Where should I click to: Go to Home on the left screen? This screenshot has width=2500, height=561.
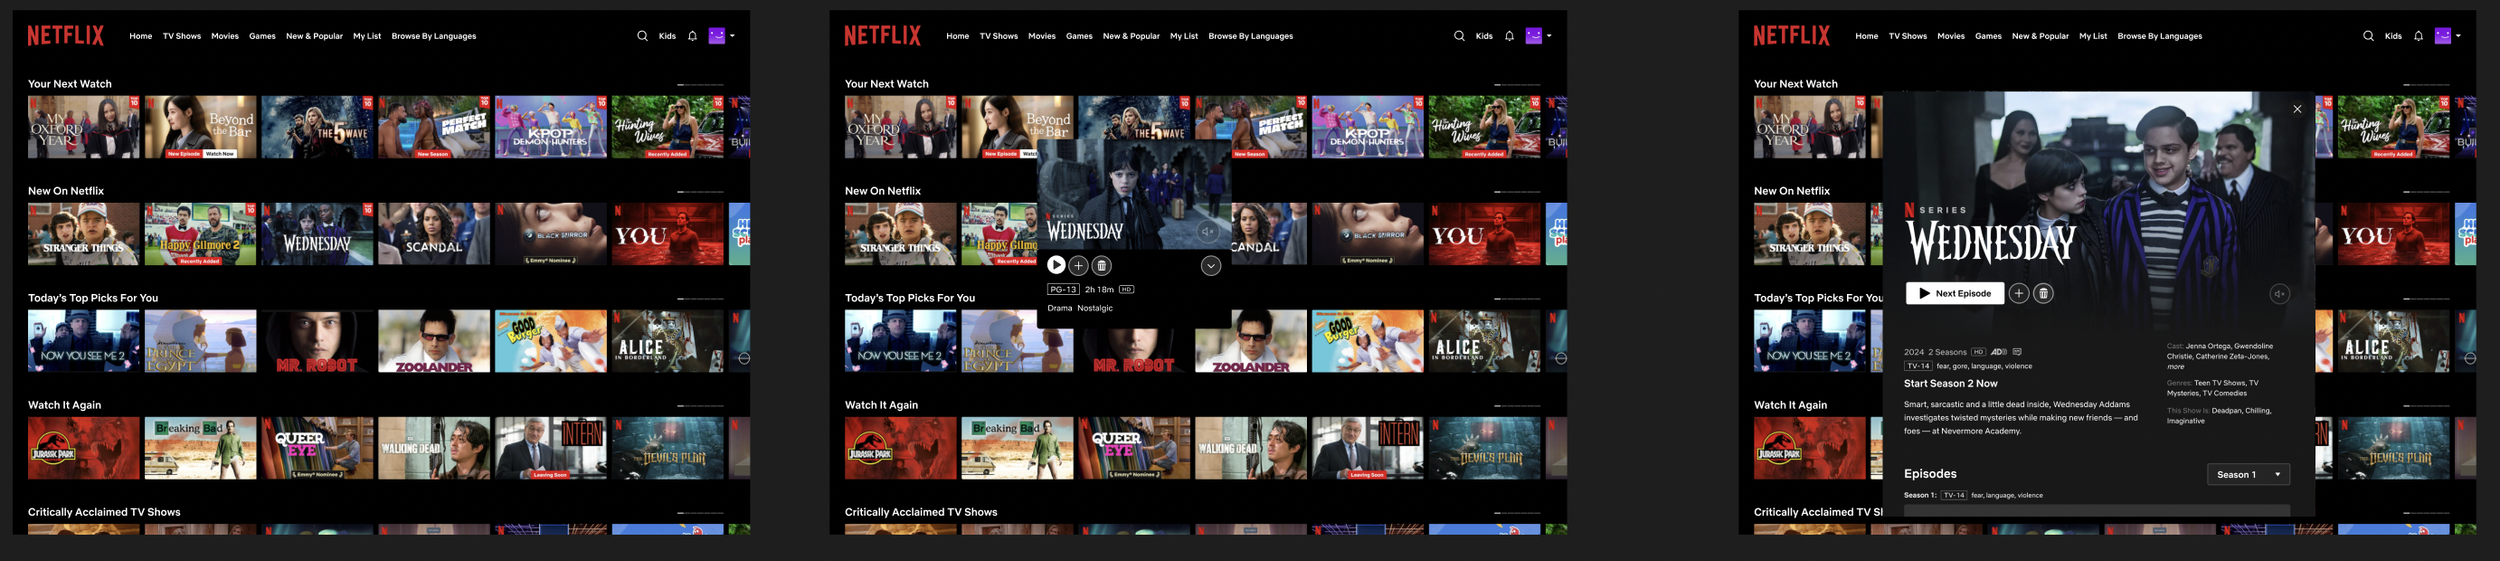point(141,36)
